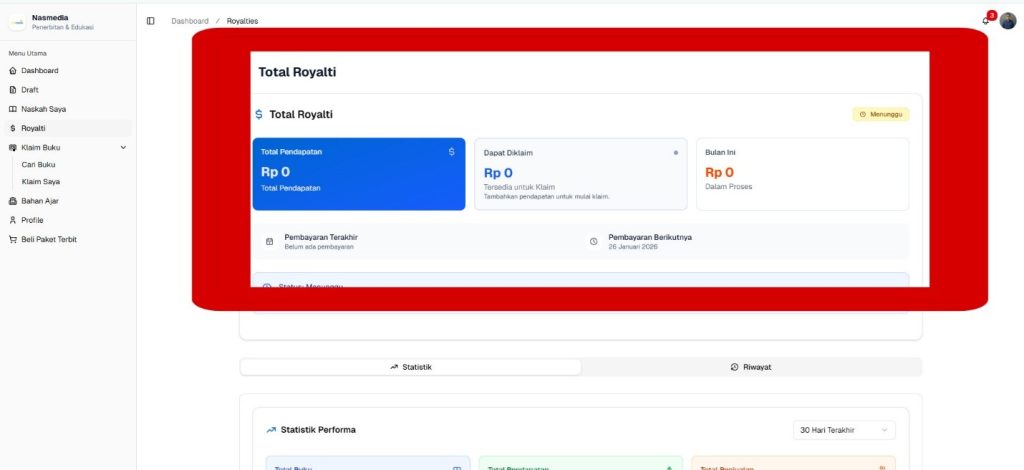Select the Statistik tab

(411, 367)
